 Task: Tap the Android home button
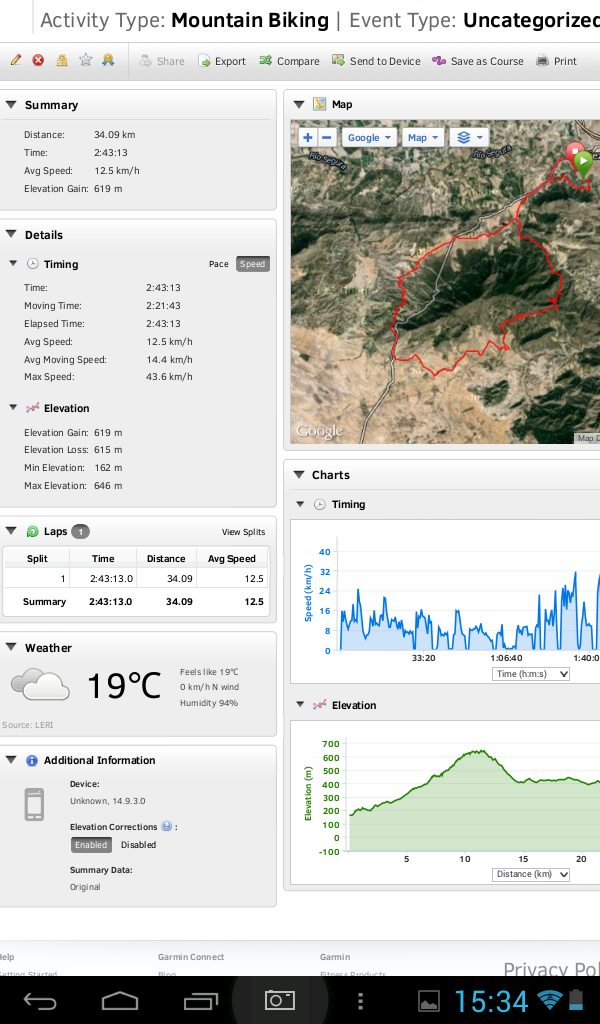120,1000
